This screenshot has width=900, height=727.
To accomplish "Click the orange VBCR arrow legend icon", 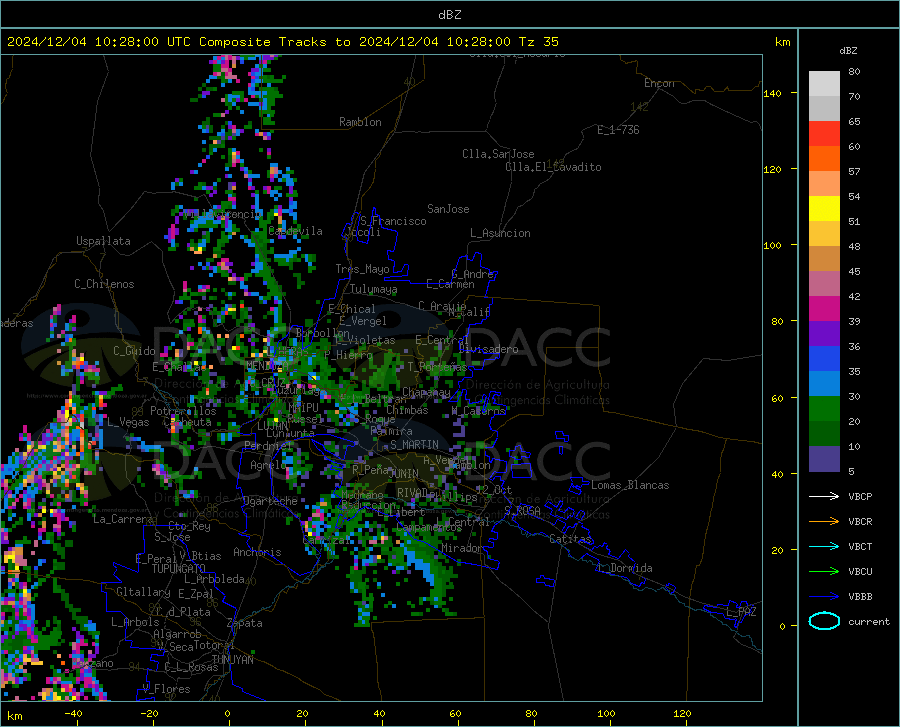I will (824, 522).
